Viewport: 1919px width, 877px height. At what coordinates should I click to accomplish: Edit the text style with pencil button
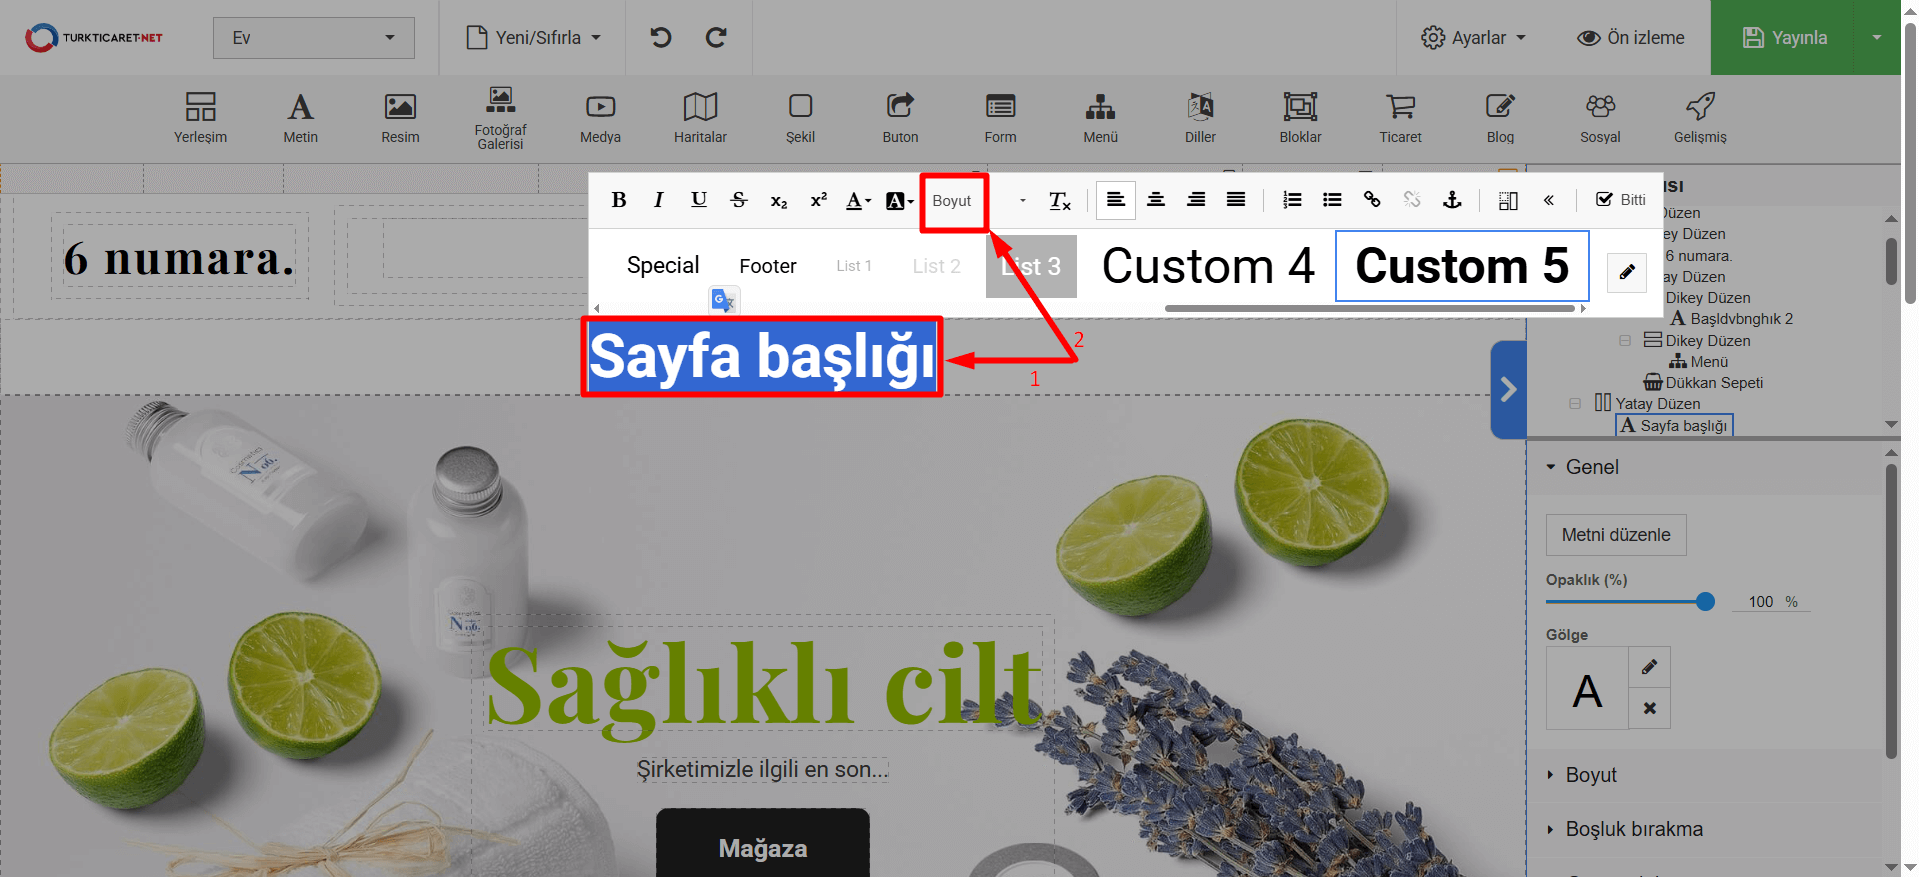tap(1627, 271)
